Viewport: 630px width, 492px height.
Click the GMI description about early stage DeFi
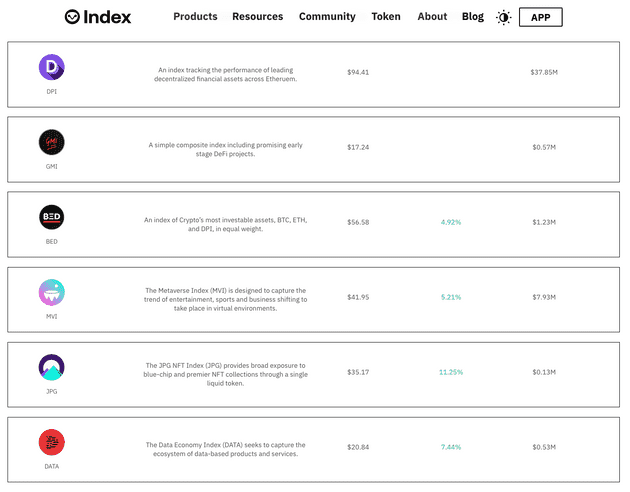click(225, 149)
